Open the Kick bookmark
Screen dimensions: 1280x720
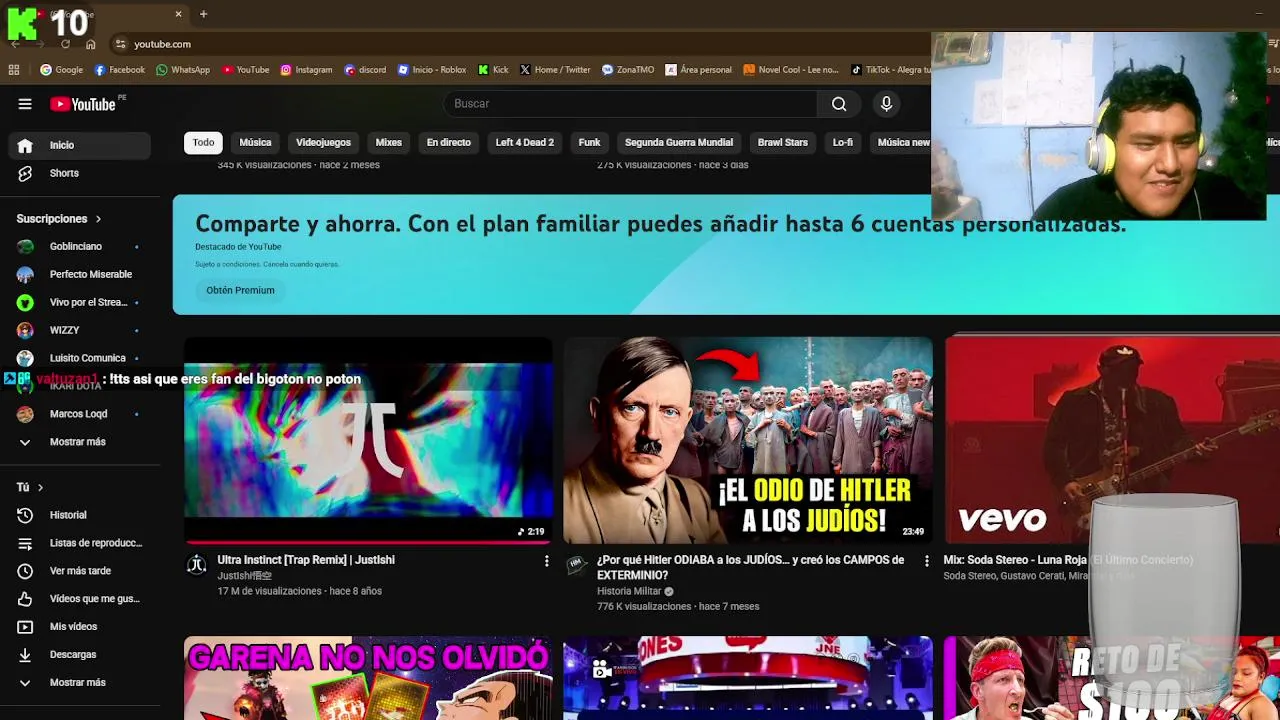[494, 70]
